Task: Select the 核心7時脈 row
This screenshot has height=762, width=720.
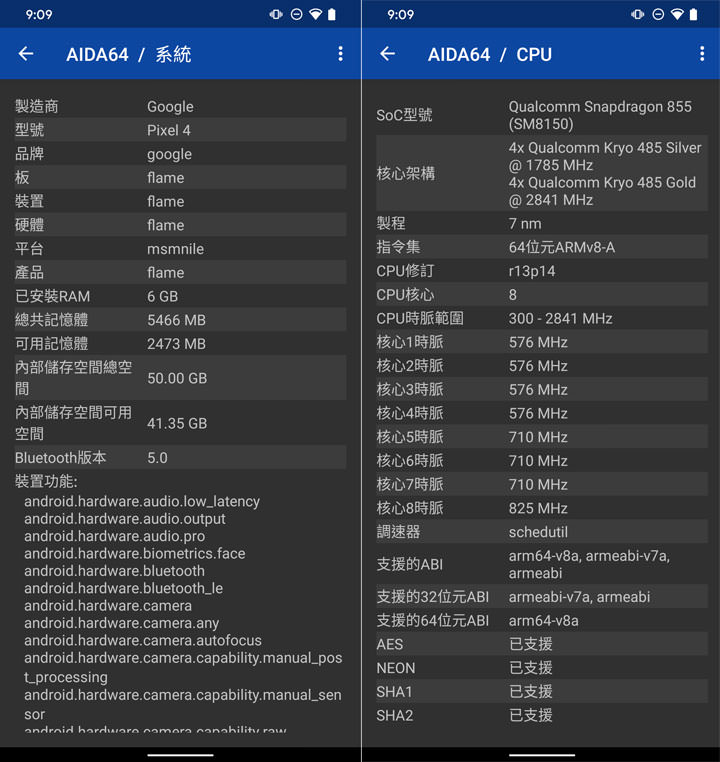Action: click(x=542, y=485)
